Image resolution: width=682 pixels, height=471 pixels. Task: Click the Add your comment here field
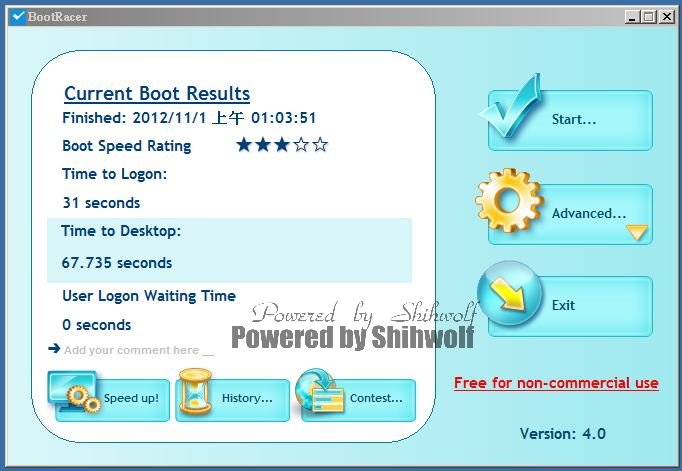click(139, 350)
